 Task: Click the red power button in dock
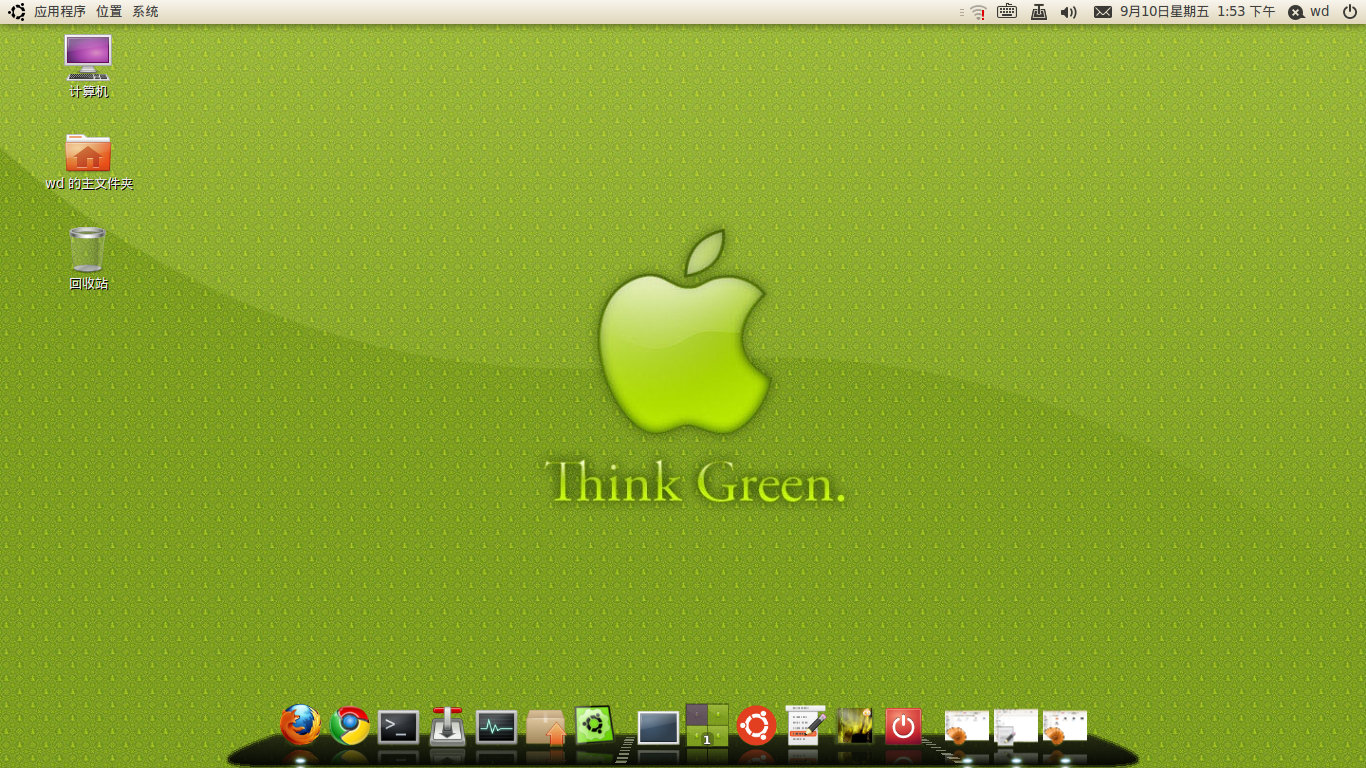pyautogui.click(x=903, y=727)
